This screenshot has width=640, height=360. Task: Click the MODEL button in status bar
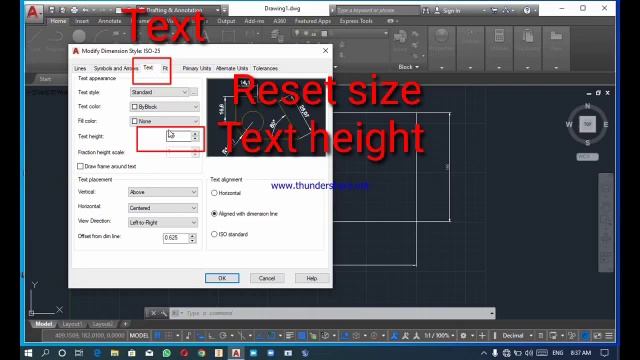pyautogui.click(x=139, y=336)
